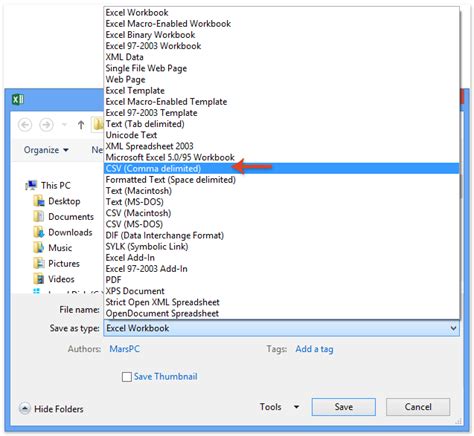The width and height of the screenshot is (474, 436).
Task: Navigate up one folder level arrow
Action: tap(81, 125)
